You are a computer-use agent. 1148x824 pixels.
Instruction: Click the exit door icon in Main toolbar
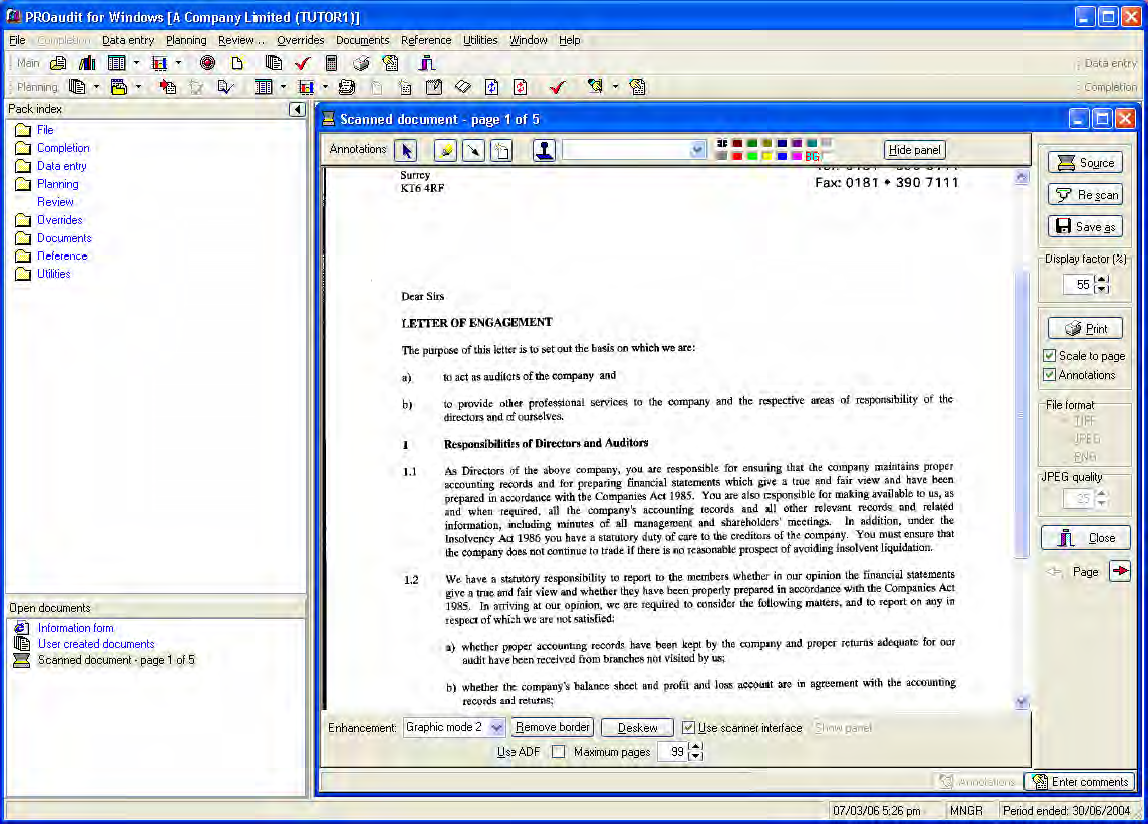[427, 64]
